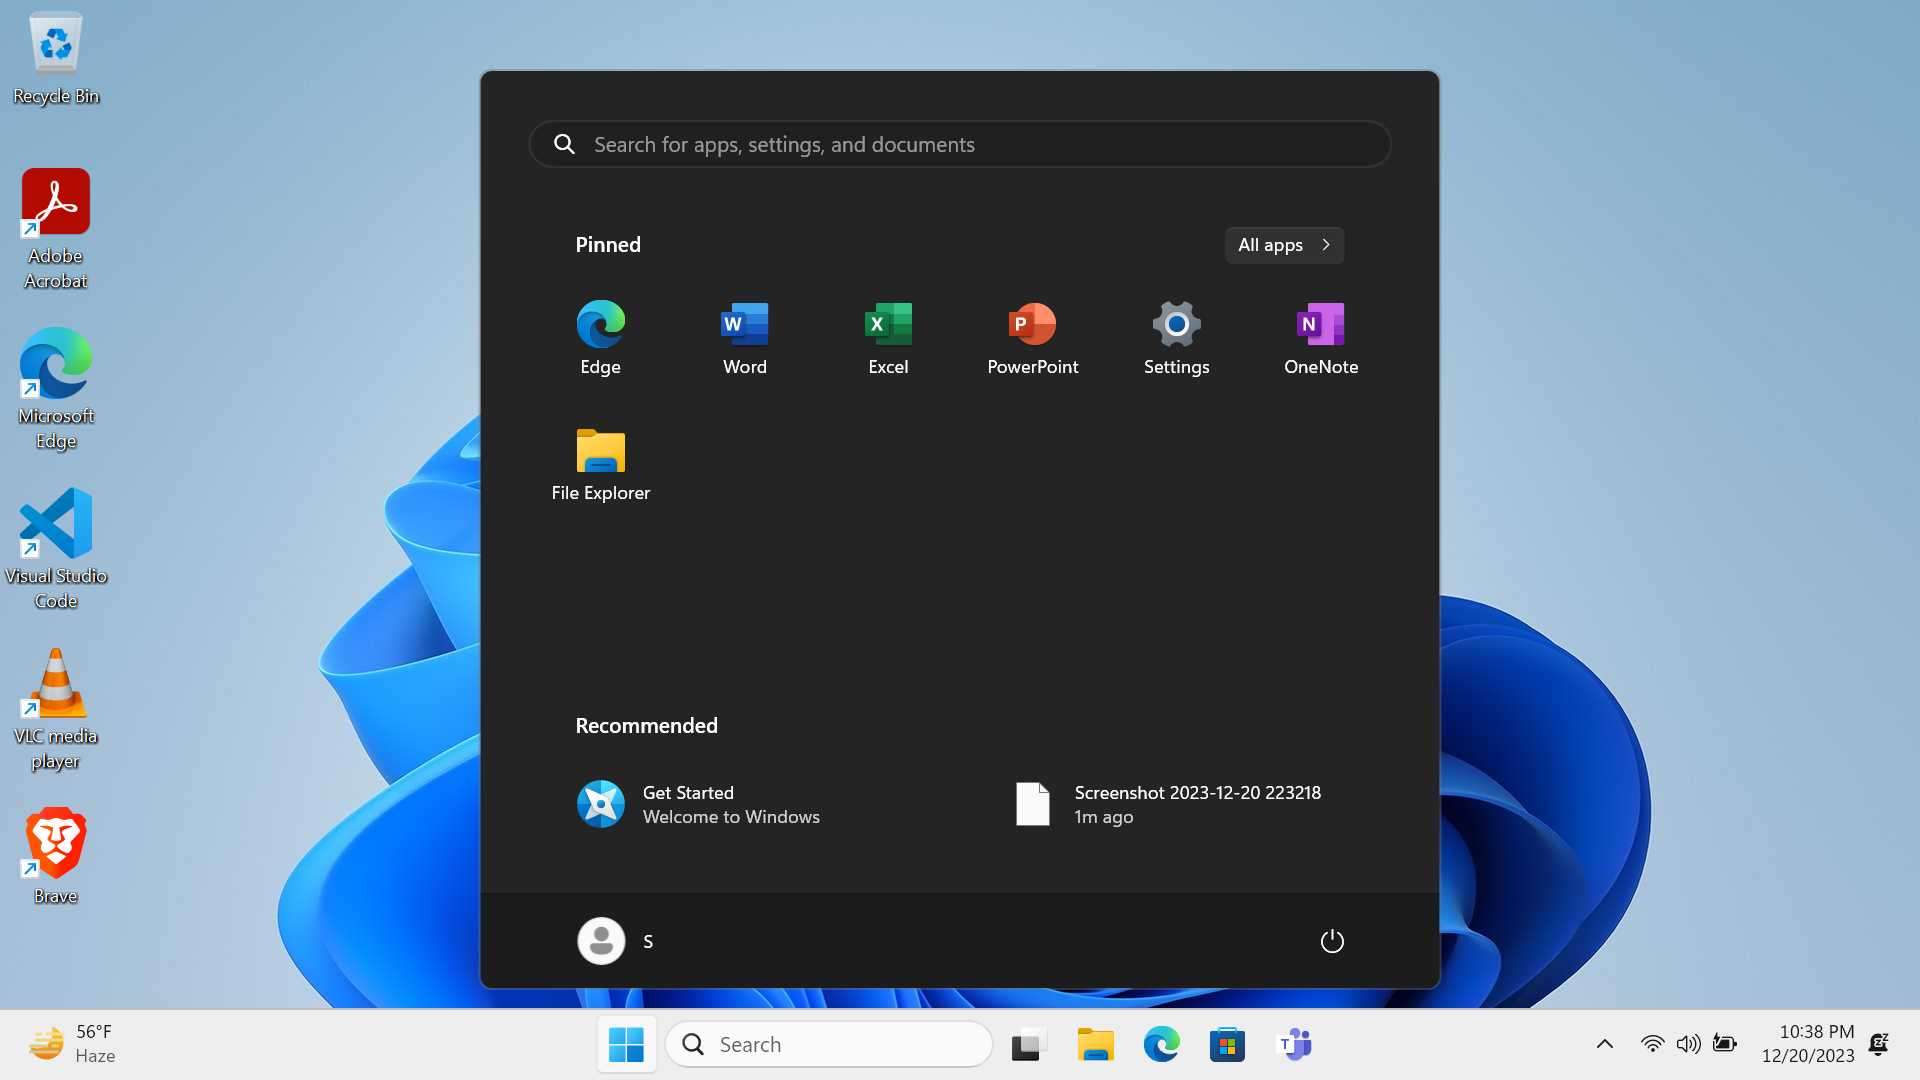The image size is (1920, 1080).
Task: Select the Adobe Acrobat desktop shortcut
Action: pyautogui.click(x=56, y=230)
